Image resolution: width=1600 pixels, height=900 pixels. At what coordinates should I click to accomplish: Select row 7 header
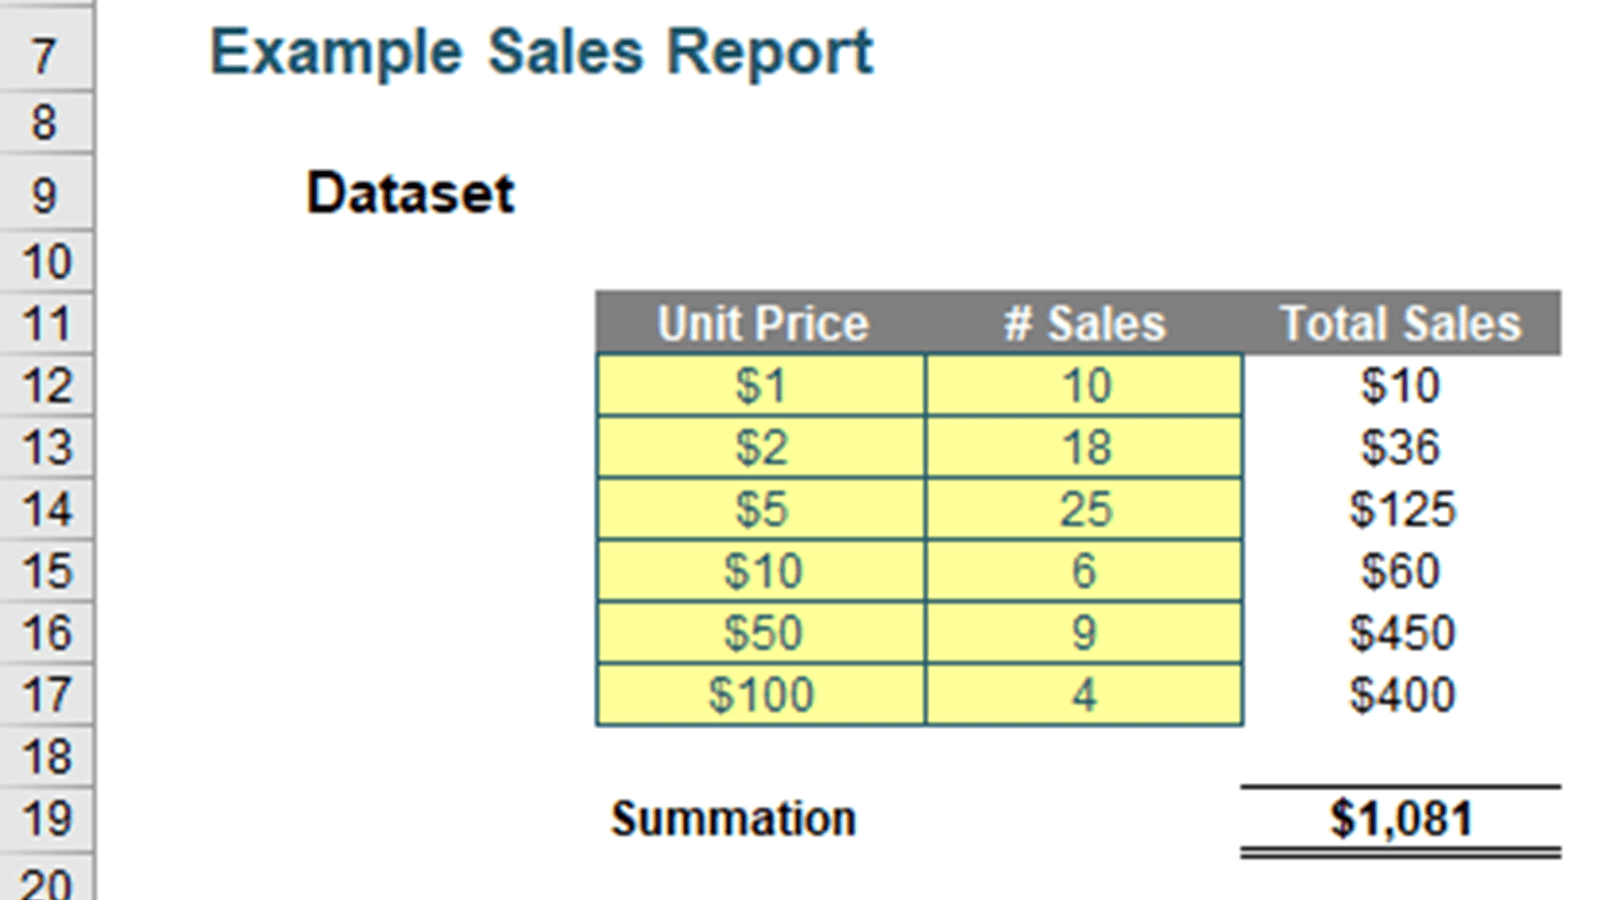tap(45, 55)
